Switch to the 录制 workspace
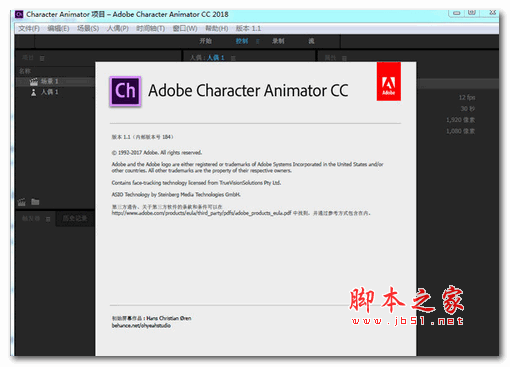 [278, 41]
